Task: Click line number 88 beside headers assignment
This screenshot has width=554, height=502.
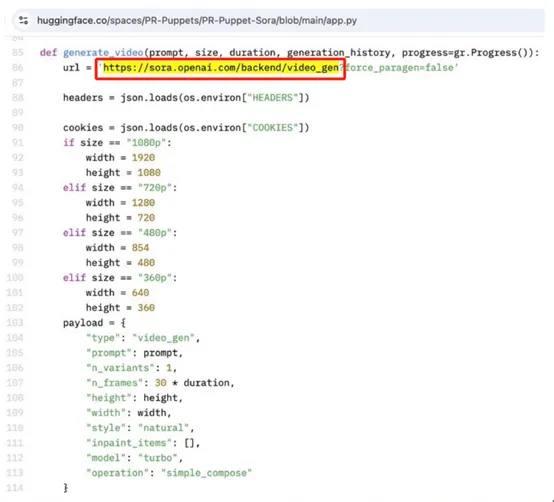Action: point(18,98)
